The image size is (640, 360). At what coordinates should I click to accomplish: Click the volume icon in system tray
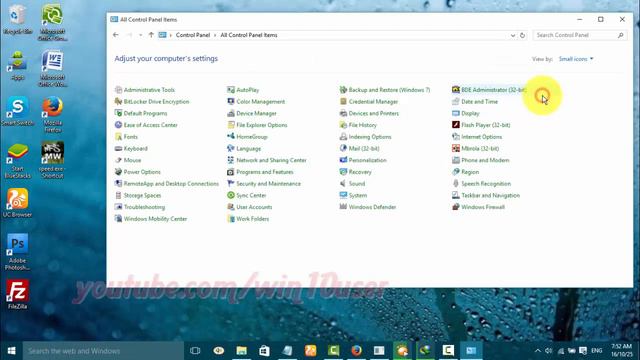tap(549, 351)
